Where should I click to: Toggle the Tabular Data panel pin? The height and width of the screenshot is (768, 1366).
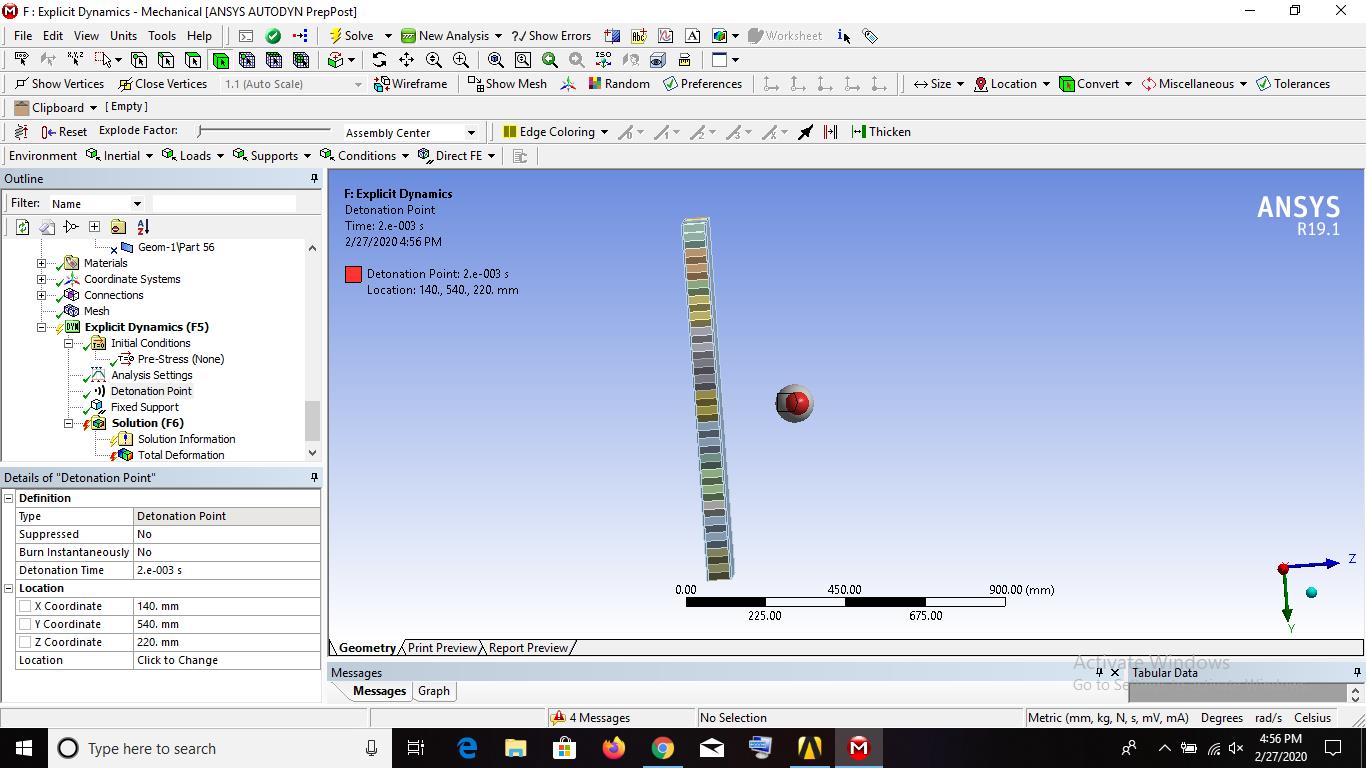1357,673
